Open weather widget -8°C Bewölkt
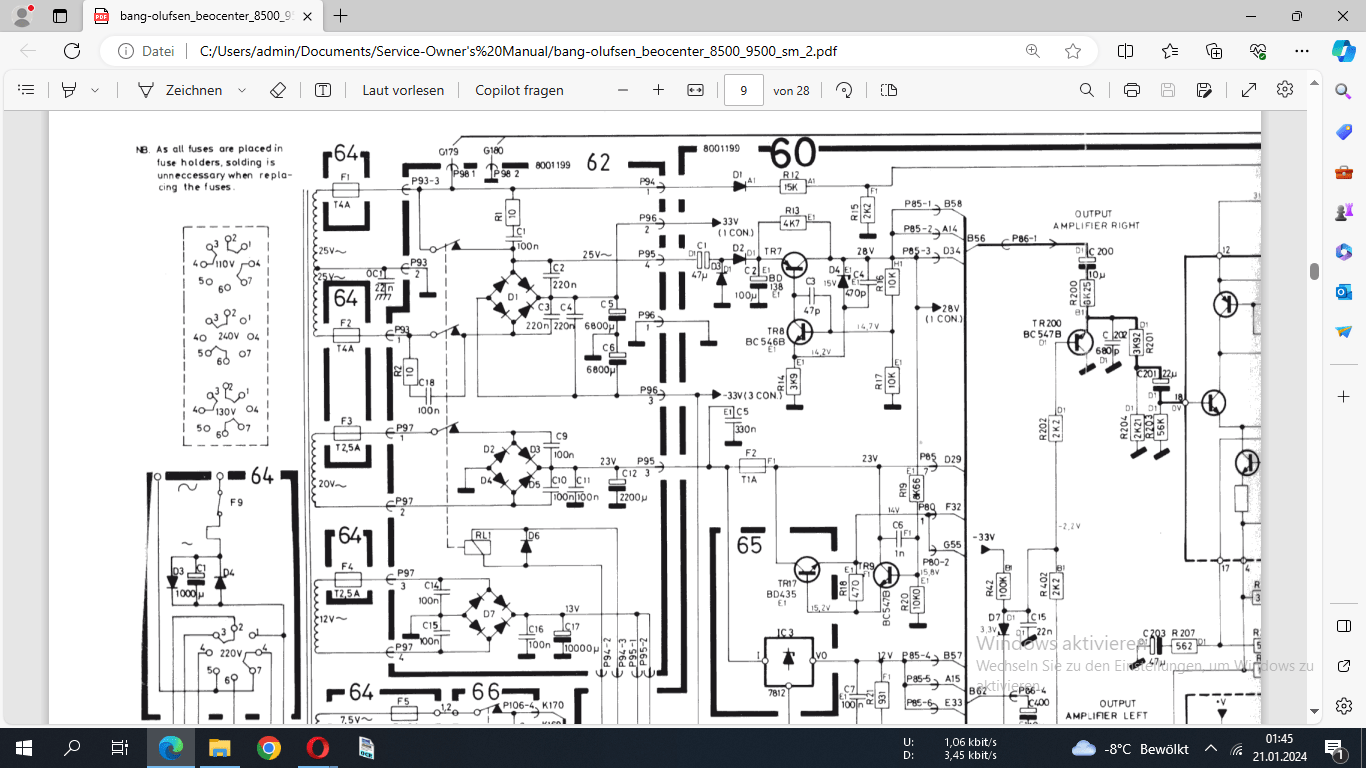This screenshot has height=768, width=1366. [1129, 748]
